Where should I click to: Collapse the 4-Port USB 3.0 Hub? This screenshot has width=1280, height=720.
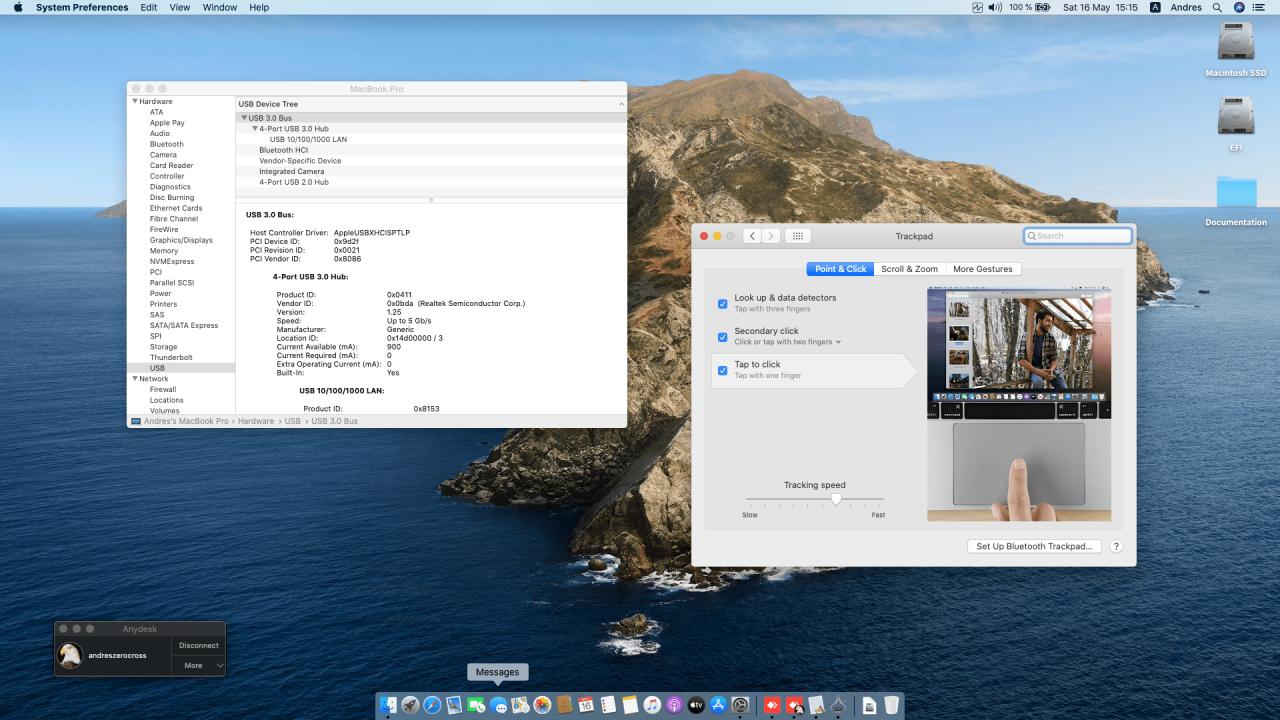coord(254,129)
